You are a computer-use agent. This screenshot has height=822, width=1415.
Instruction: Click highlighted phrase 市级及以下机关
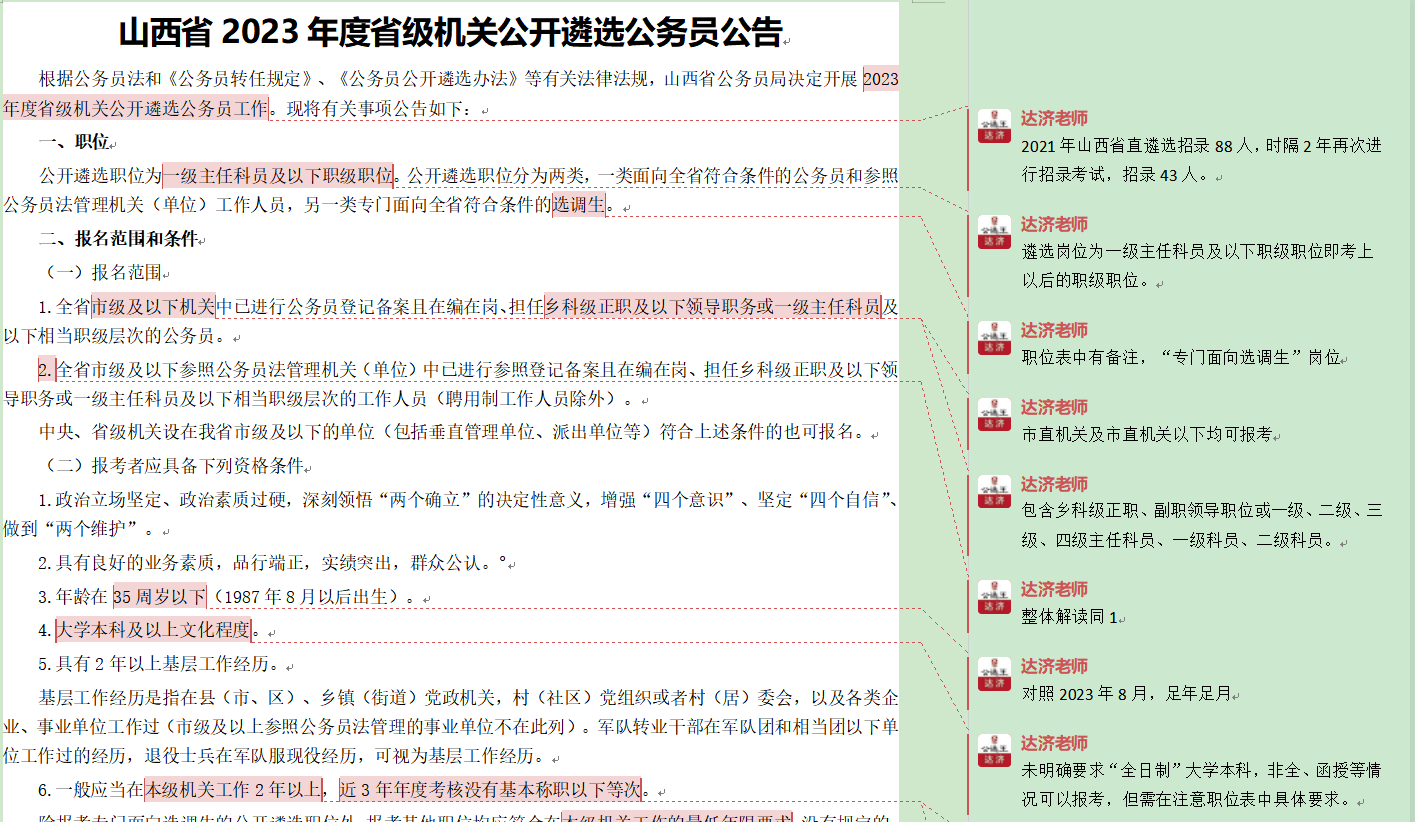tap(152, 307)
